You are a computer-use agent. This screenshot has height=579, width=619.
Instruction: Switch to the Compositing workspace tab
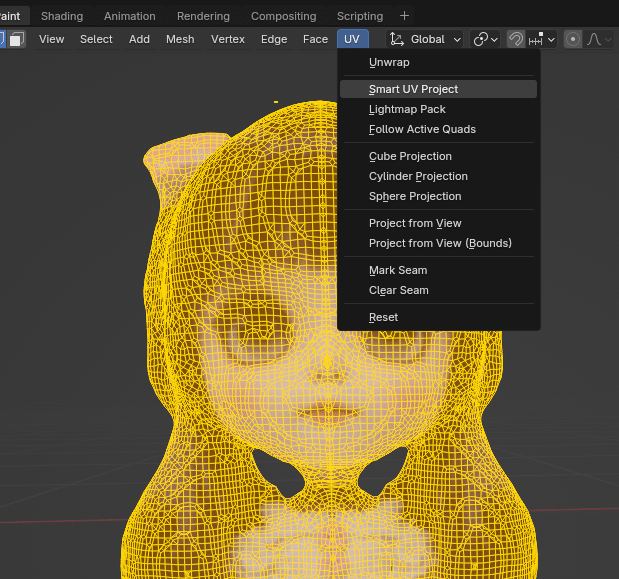tap(283, 16)
